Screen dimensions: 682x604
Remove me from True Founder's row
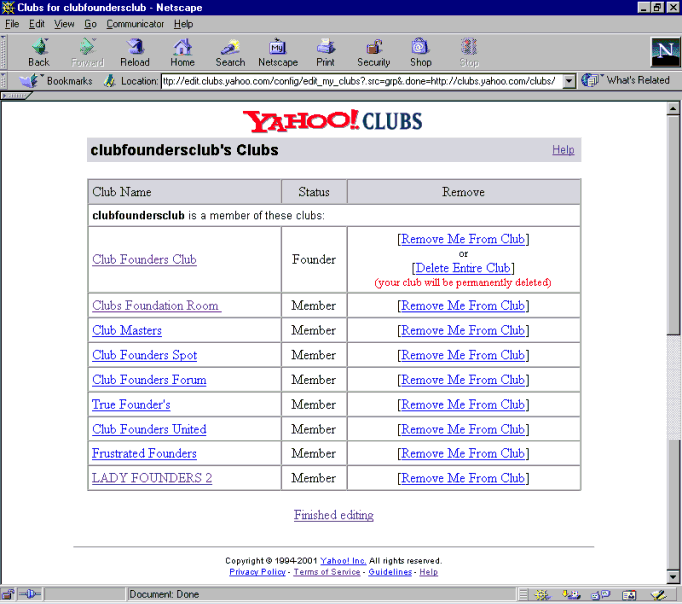pos(463,405)
